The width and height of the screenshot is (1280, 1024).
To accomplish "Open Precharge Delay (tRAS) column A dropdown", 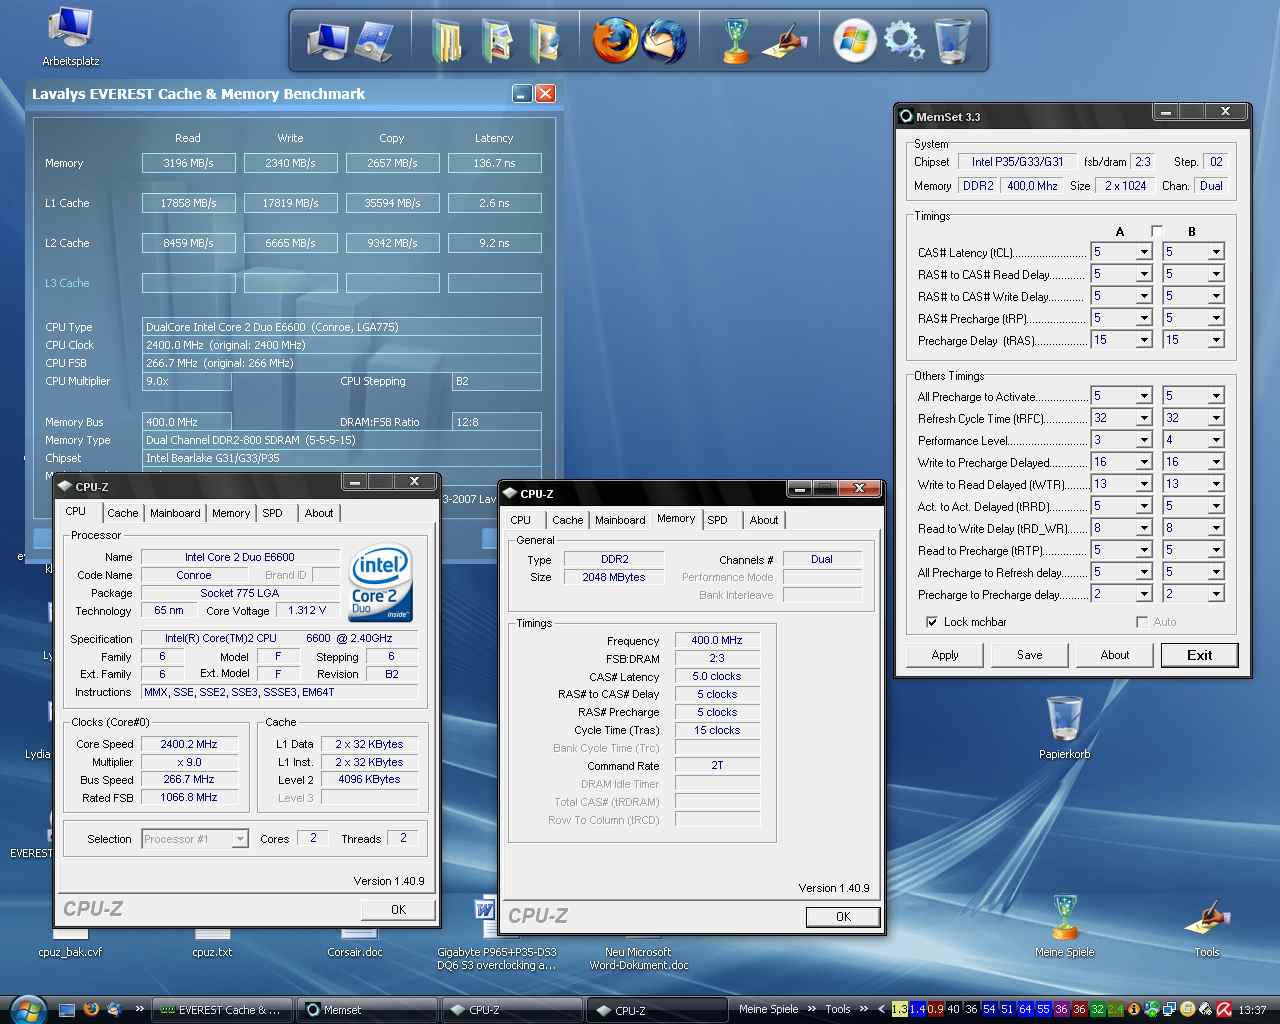I will (1144, 340).
